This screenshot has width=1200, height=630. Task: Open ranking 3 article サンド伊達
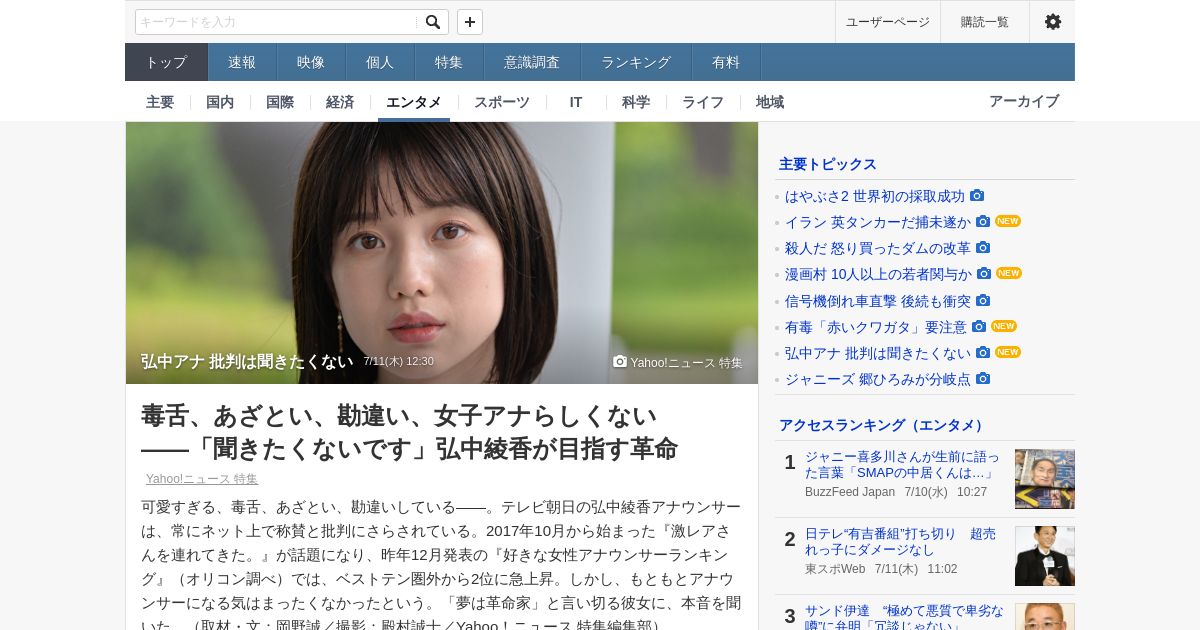click(904, 617)
